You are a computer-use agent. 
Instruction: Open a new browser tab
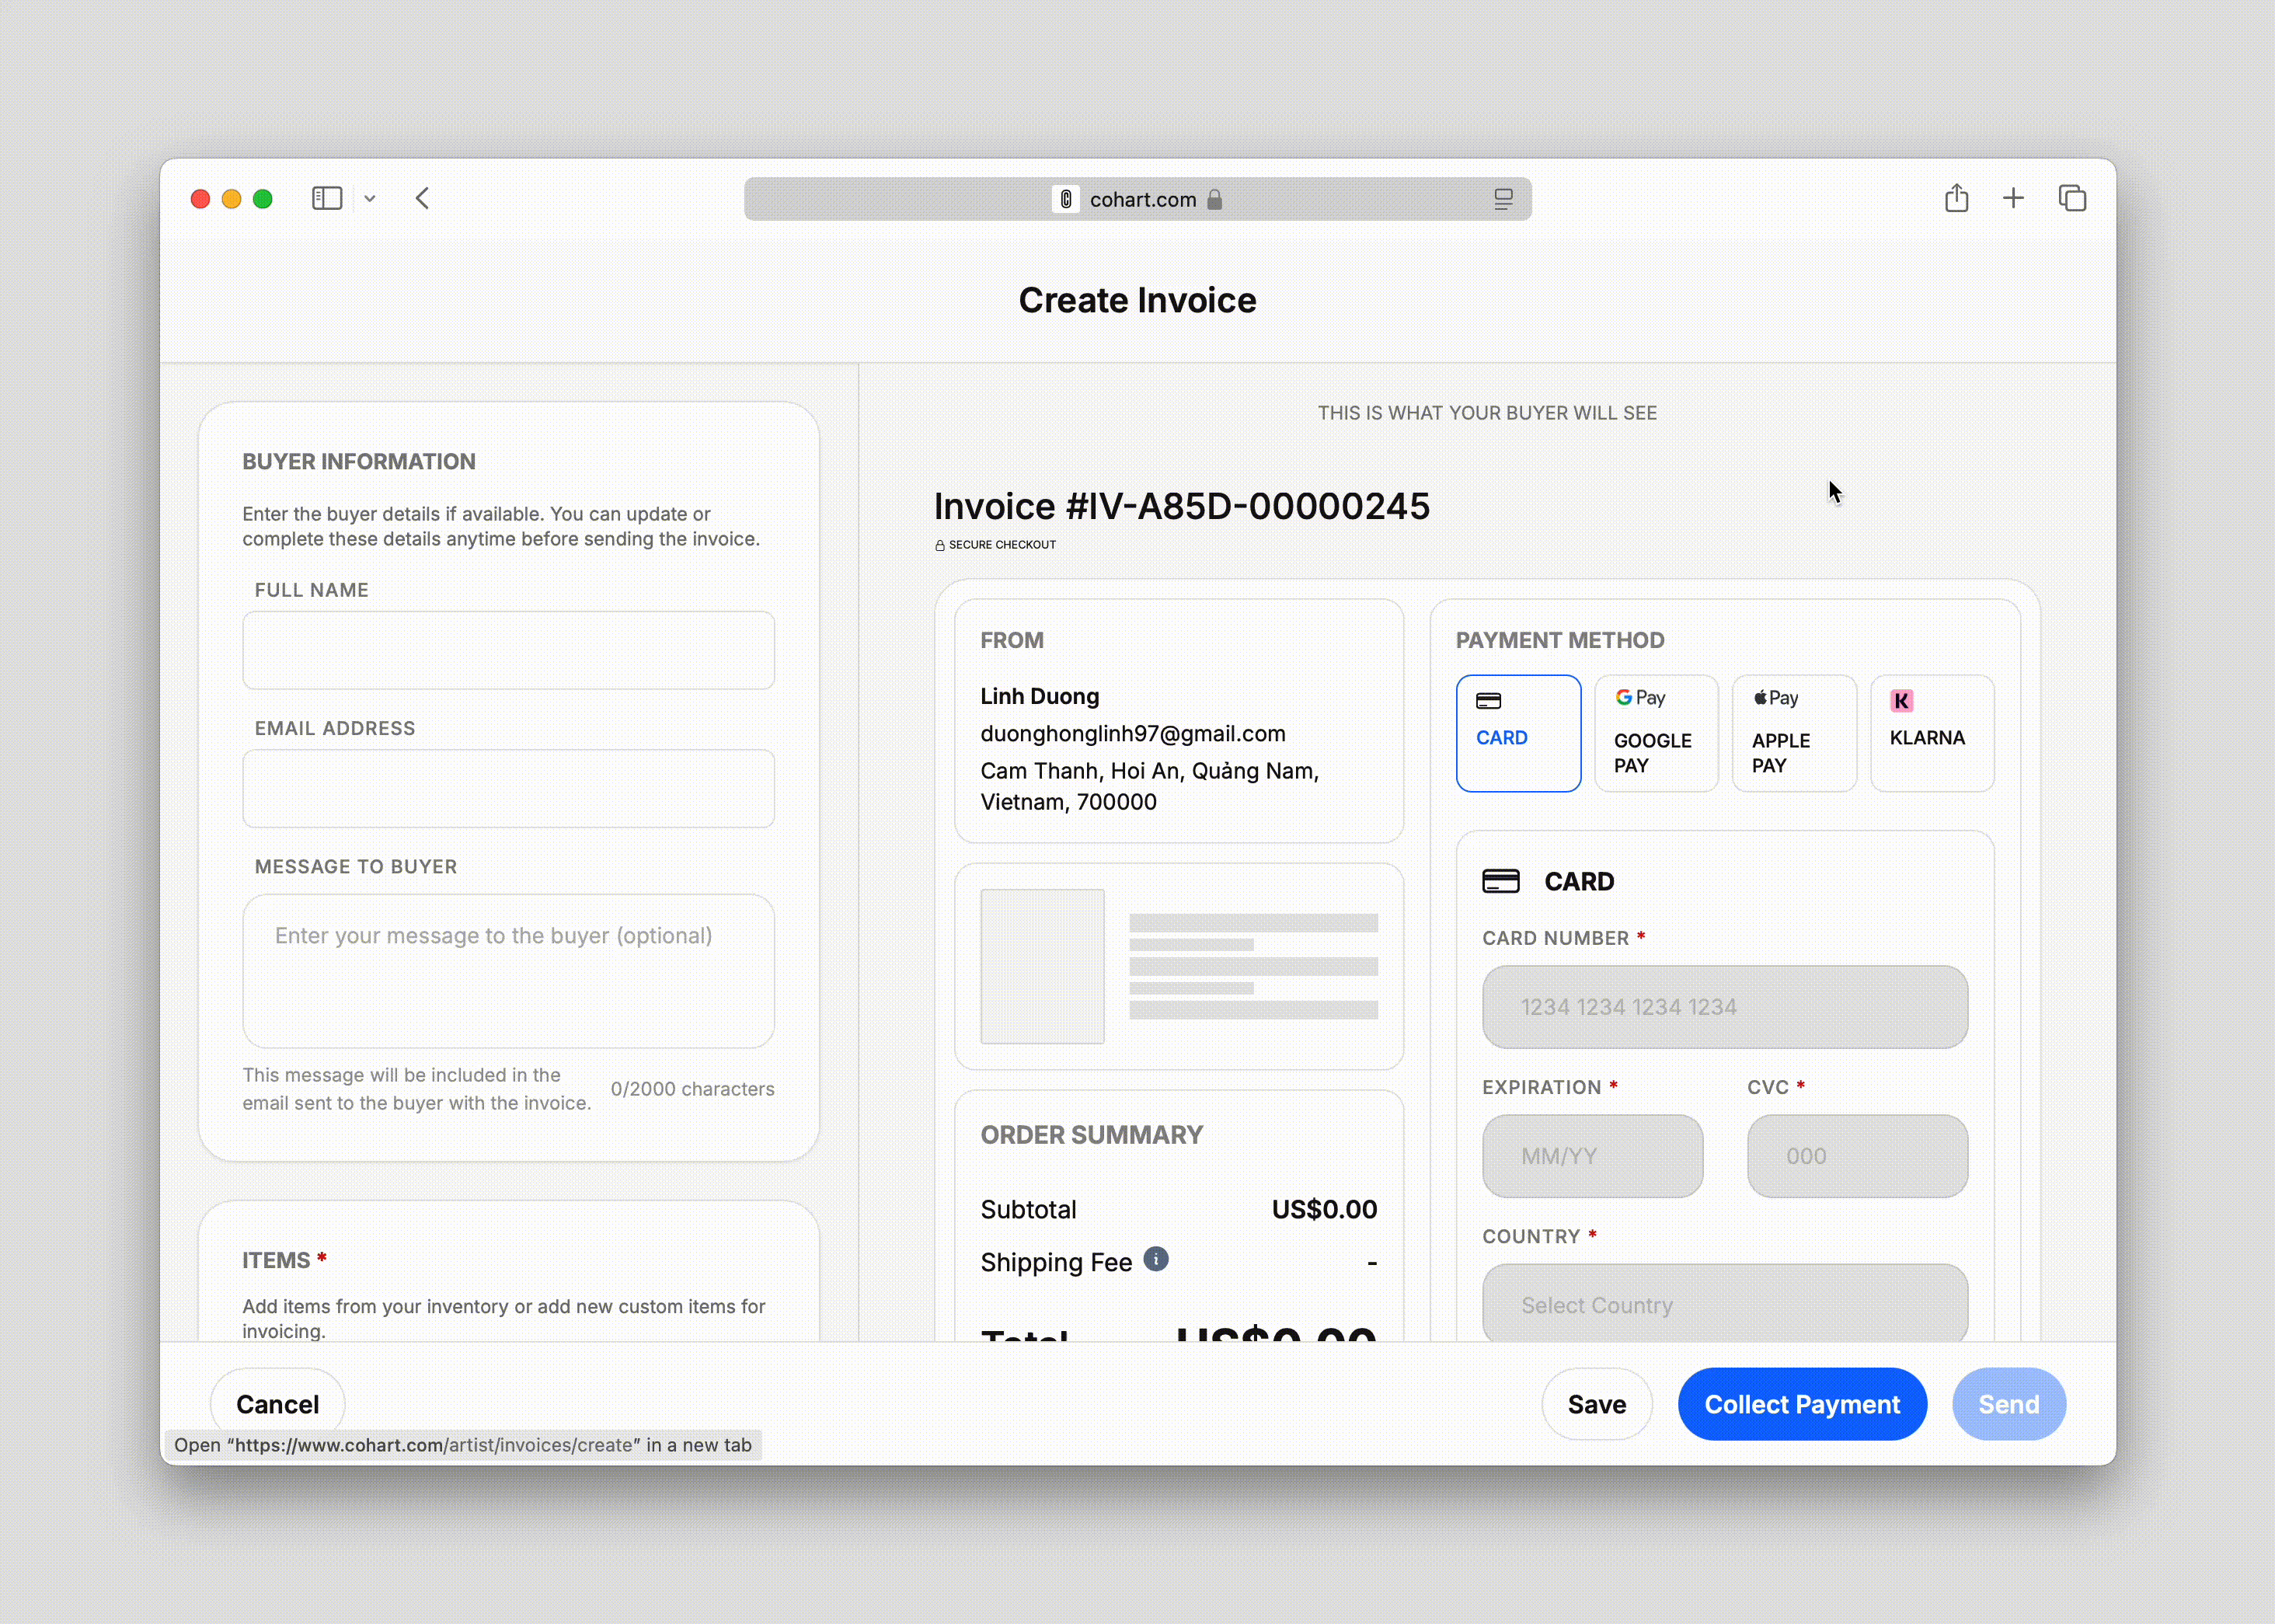2013,198
